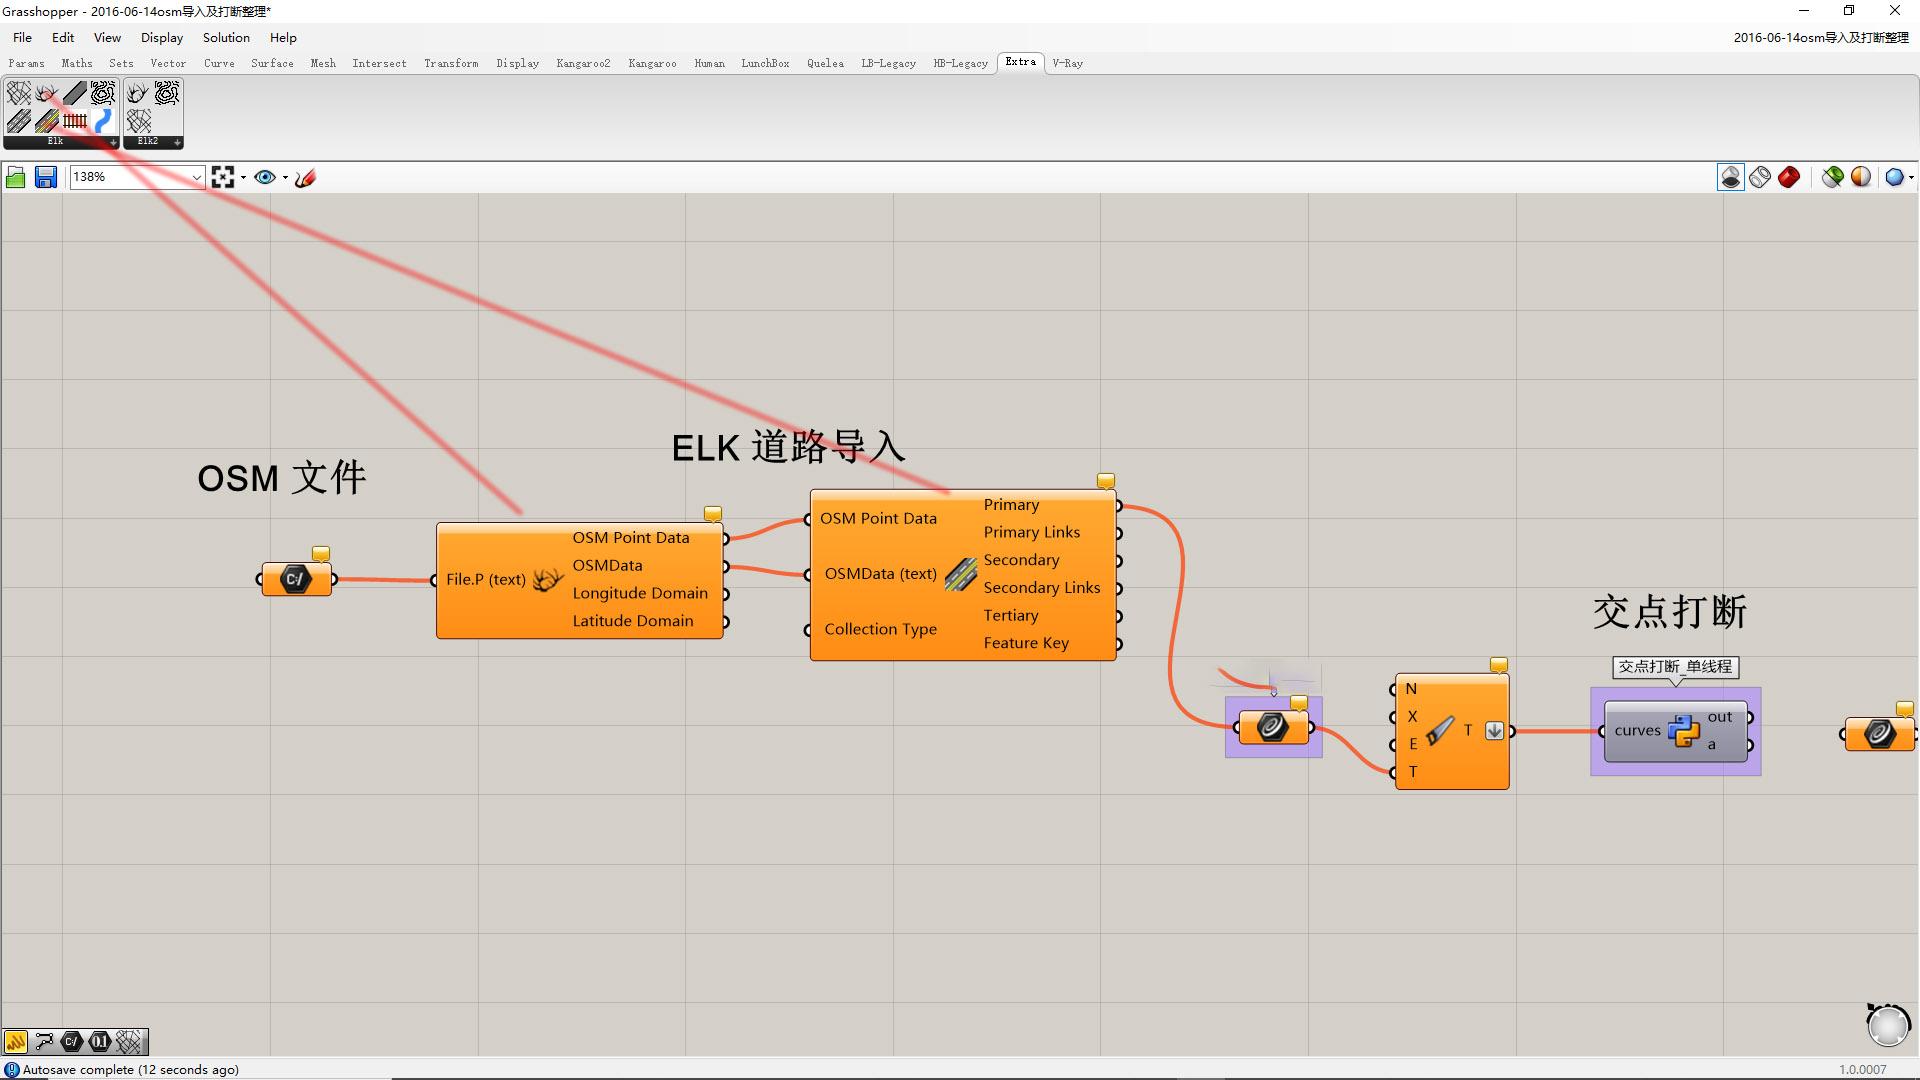Expand the Elk panel category arrow

pos(113,142)
